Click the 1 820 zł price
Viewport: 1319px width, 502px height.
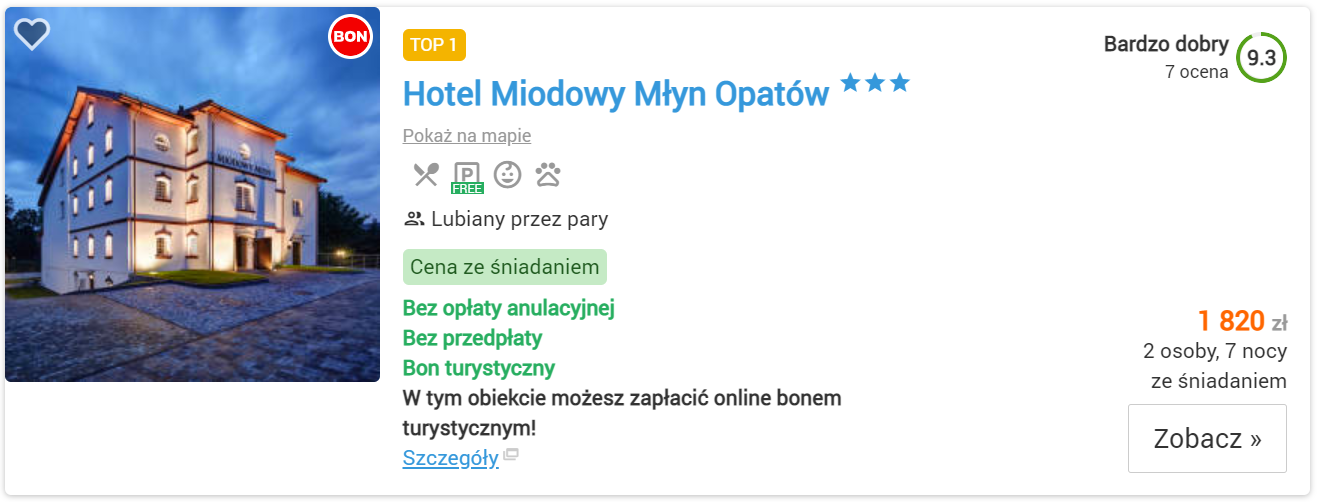tap(1242, 321)
